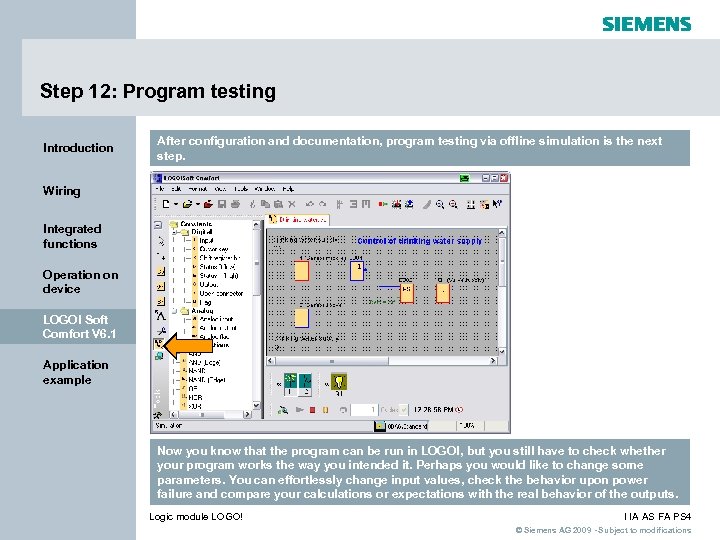Click the Close file red folder icon
The width and height of the screenshot is (720, 540).
tap(208, 204)
